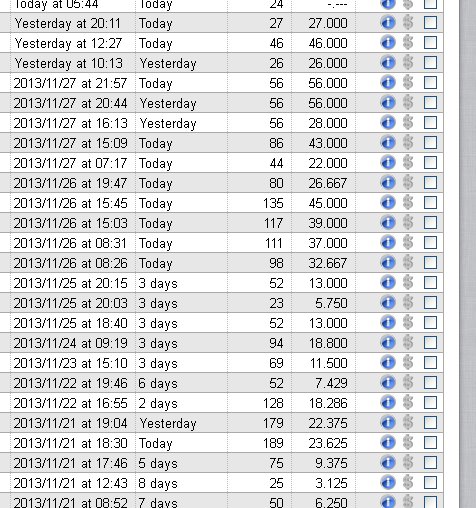
Task: Tick checkbox for 2013/11/23 at 15:10 row
Action: (x=430, y=362)
